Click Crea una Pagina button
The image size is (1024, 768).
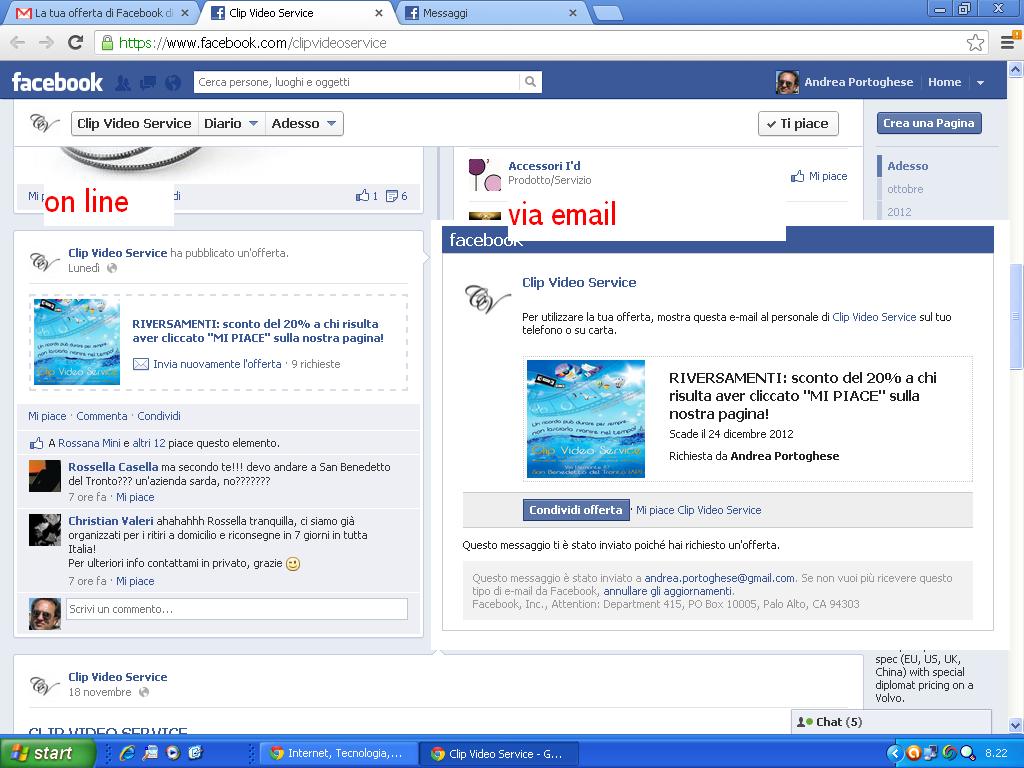click(928, 123)
